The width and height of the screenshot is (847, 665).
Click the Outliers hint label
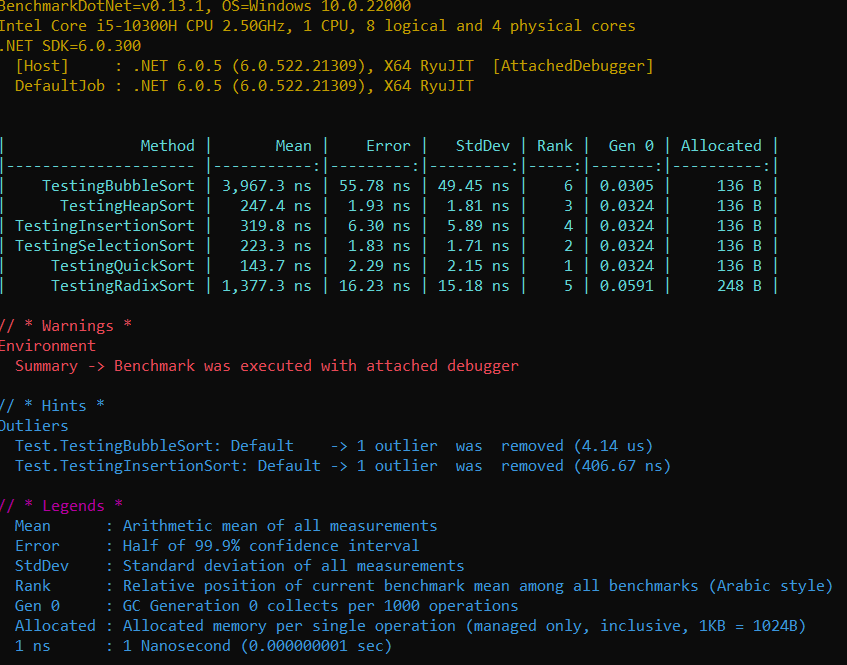click(x=34, y=426)
